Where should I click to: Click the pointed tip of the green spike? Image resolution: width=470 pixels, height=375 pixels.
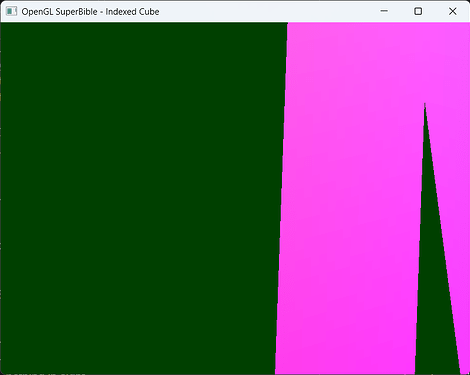pyautogui.click(x=425, y=105)
